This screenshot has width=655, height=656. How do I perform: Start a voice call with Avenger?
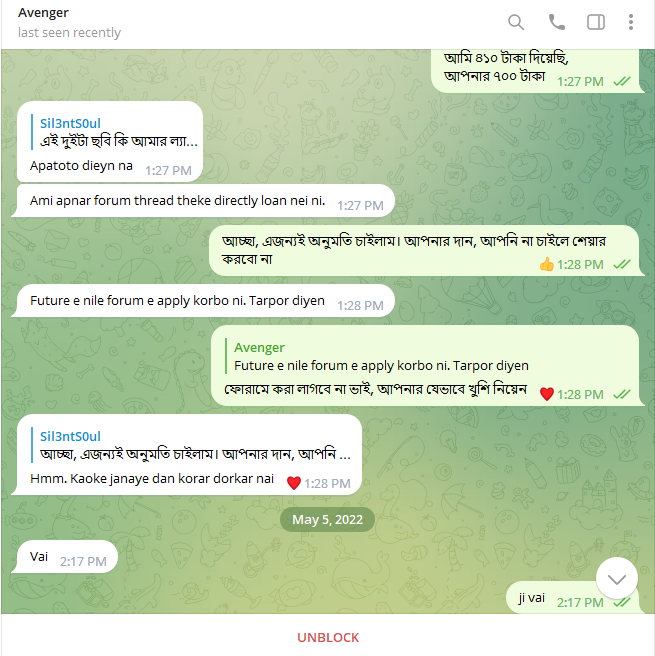556,22
